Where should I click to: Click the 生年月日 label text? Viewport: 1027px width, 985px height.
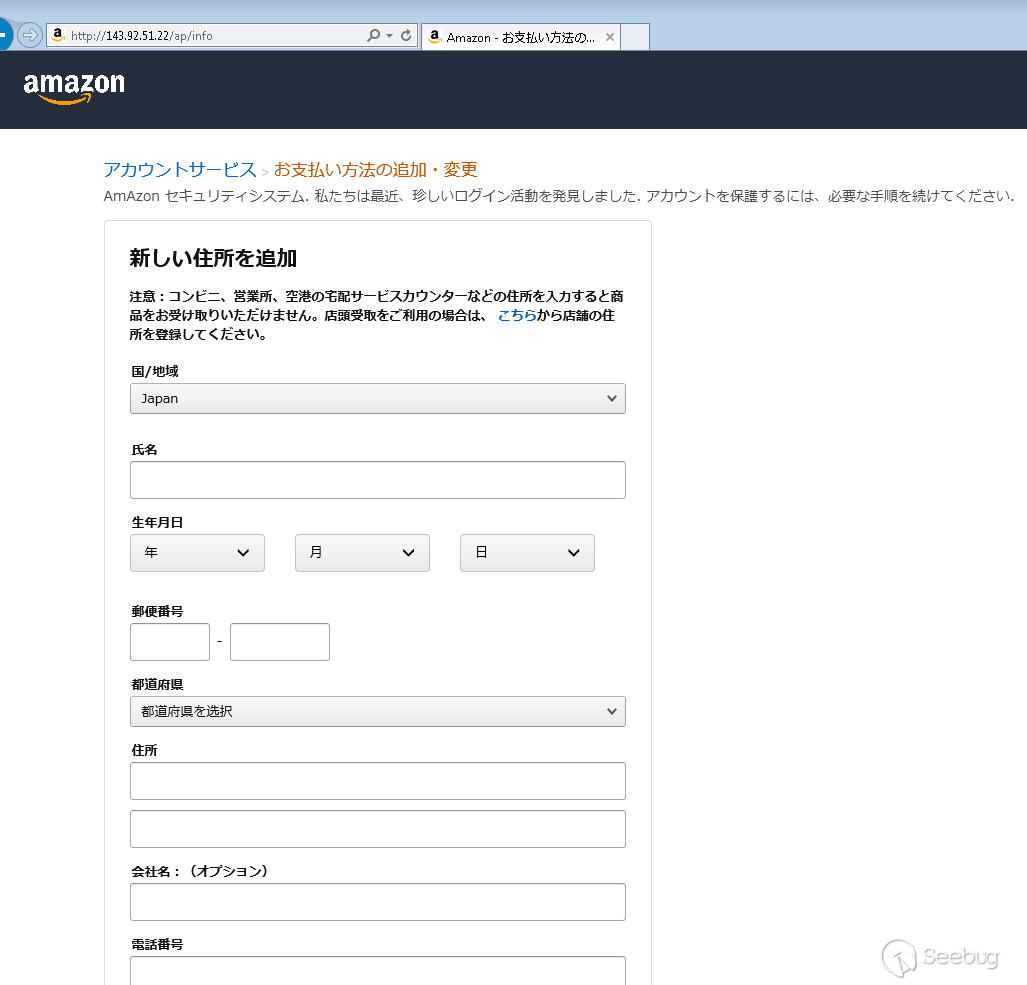[x=157, y=522]
